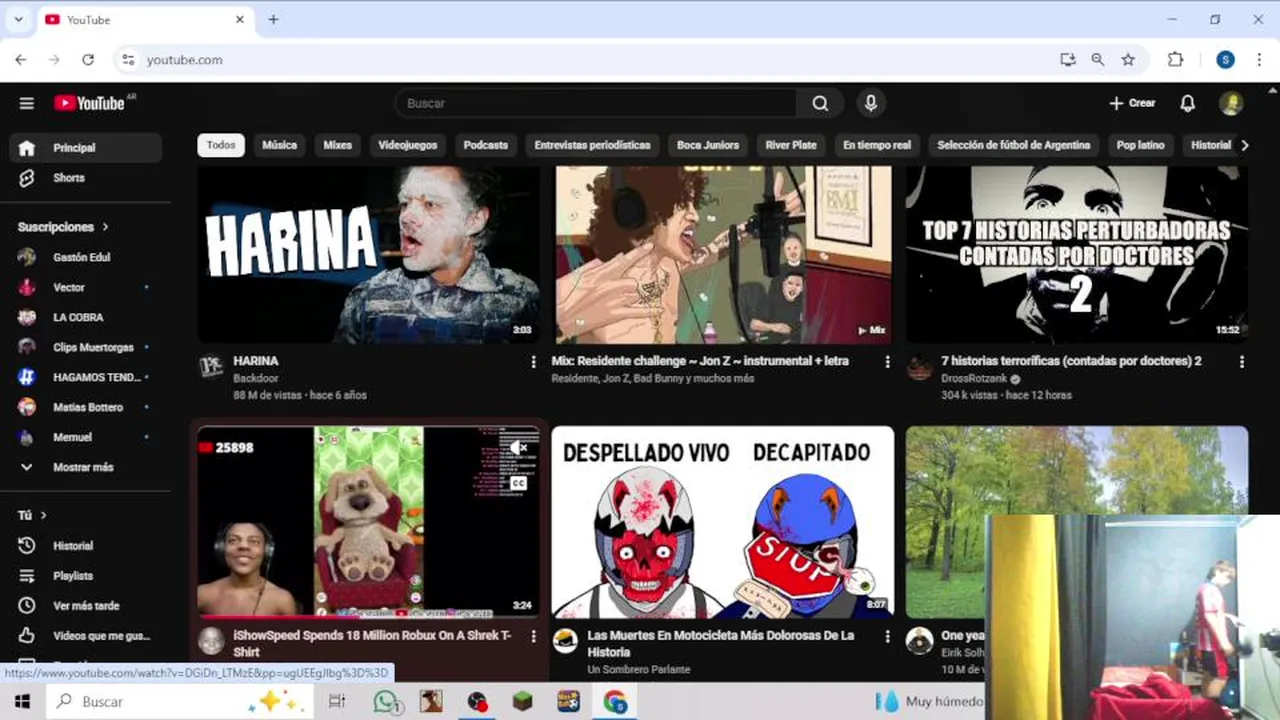Open a new browser tab

273,19
